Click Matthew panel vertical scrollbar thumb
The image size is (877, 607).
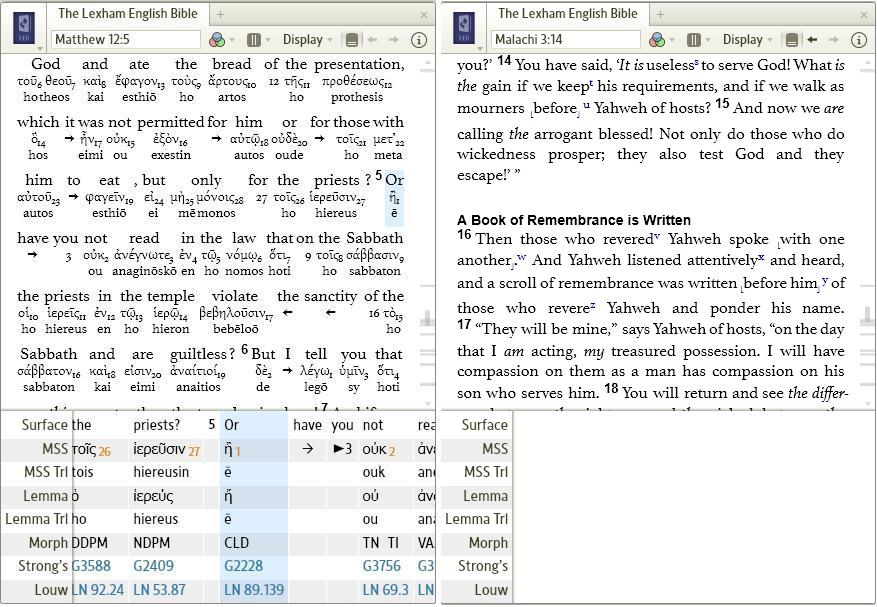tap(428, 317)
